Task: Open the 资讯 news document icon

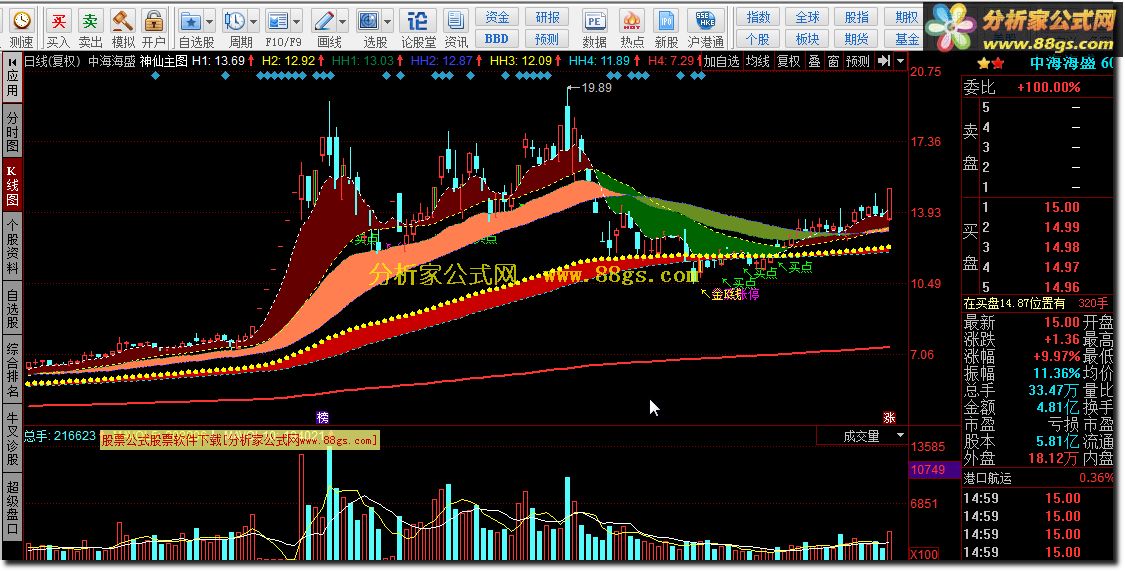Action: click(x=454, y=20)
